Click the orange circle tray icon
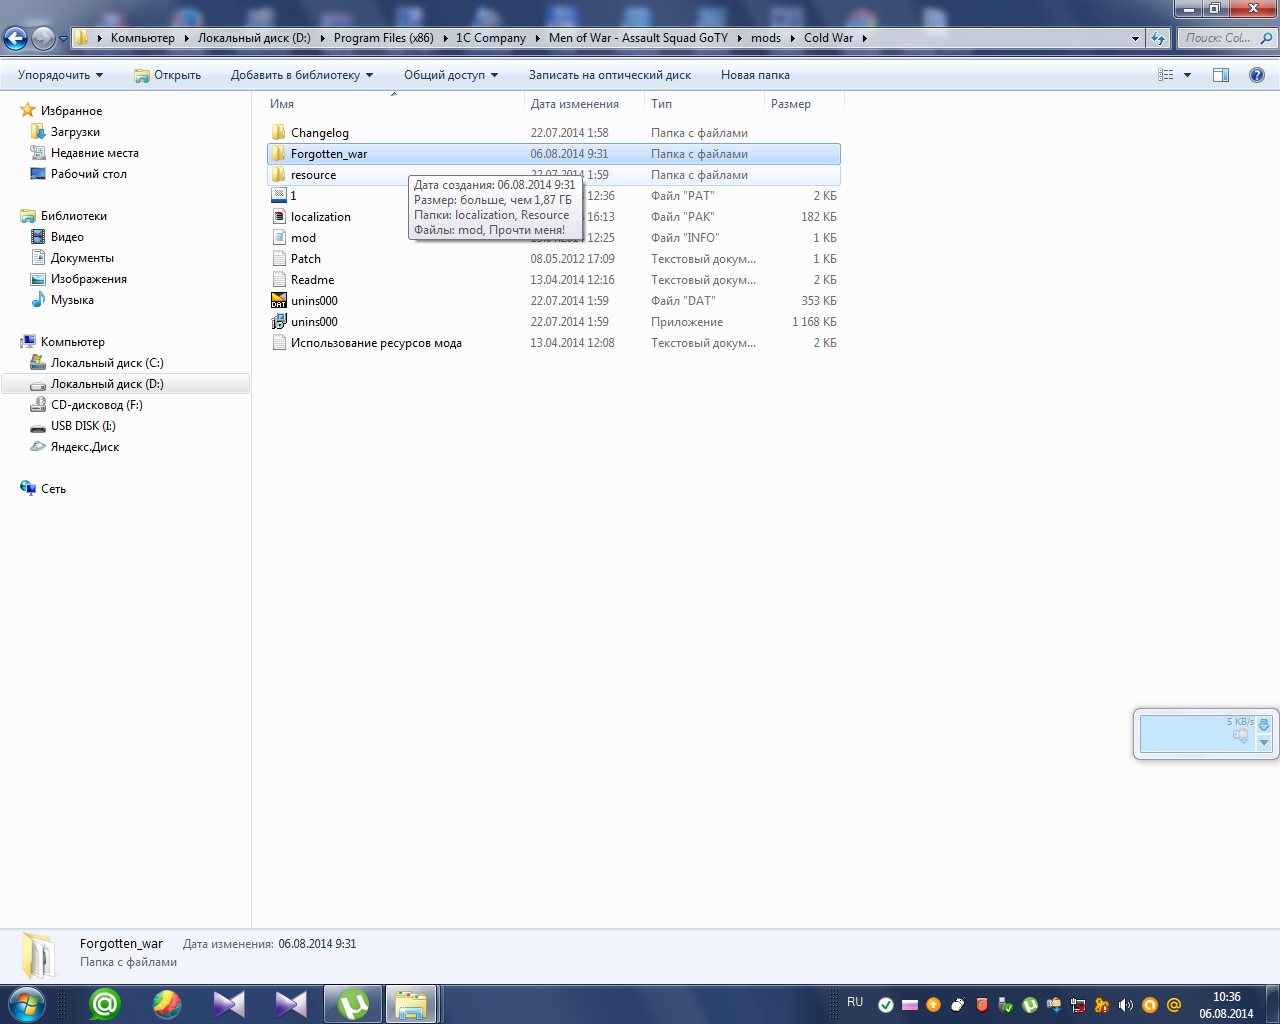This screenshot has height=1024, width=1280. pyautogui.click(x=1150, y=1005)
